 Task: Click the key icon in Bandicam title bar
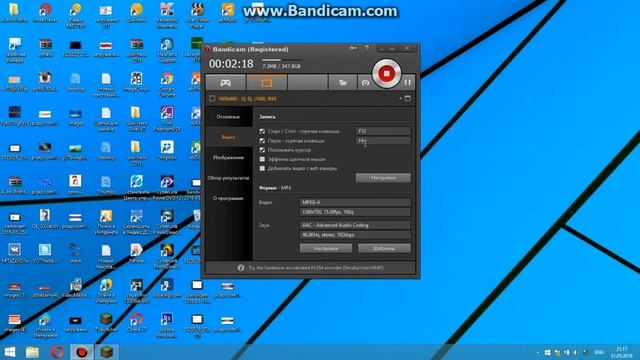click(x=353, y=48)
